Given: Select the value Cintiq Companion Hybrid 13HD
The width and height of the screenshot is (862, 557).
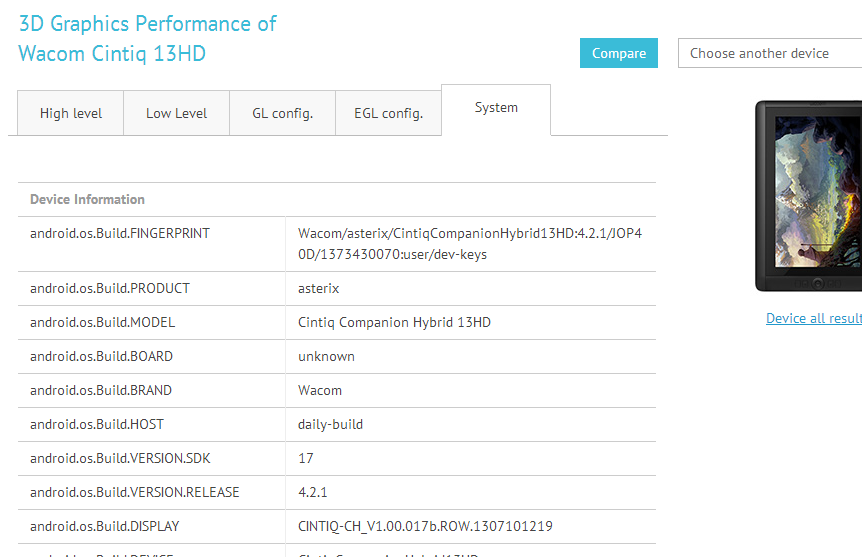Looking at the screenshot, I should [x=394, y=322].
